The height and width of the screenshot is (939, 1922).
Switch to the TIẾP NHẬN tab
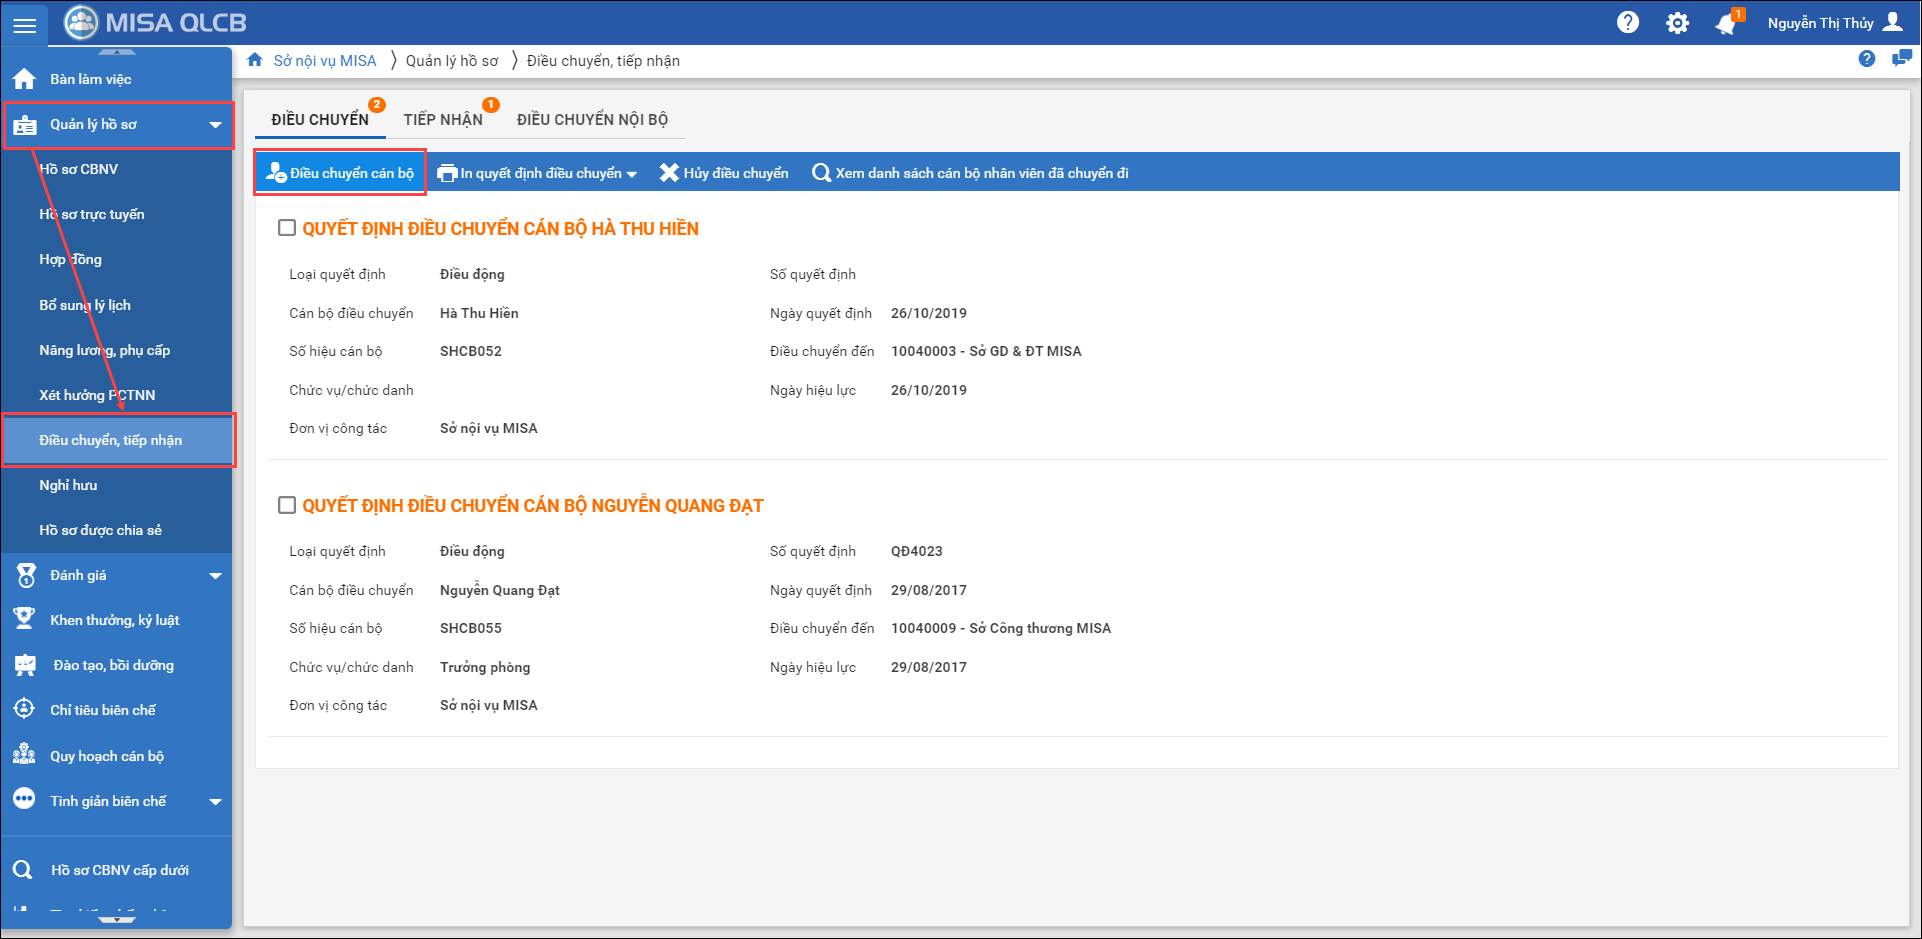click(x=443, y=120)
